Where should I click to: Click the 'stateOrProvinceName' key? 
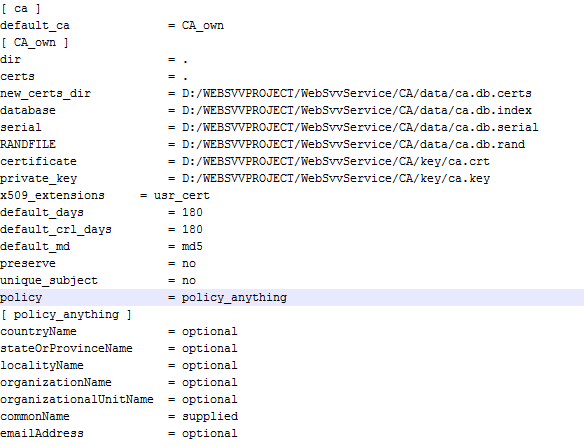(x=66, y=348)
